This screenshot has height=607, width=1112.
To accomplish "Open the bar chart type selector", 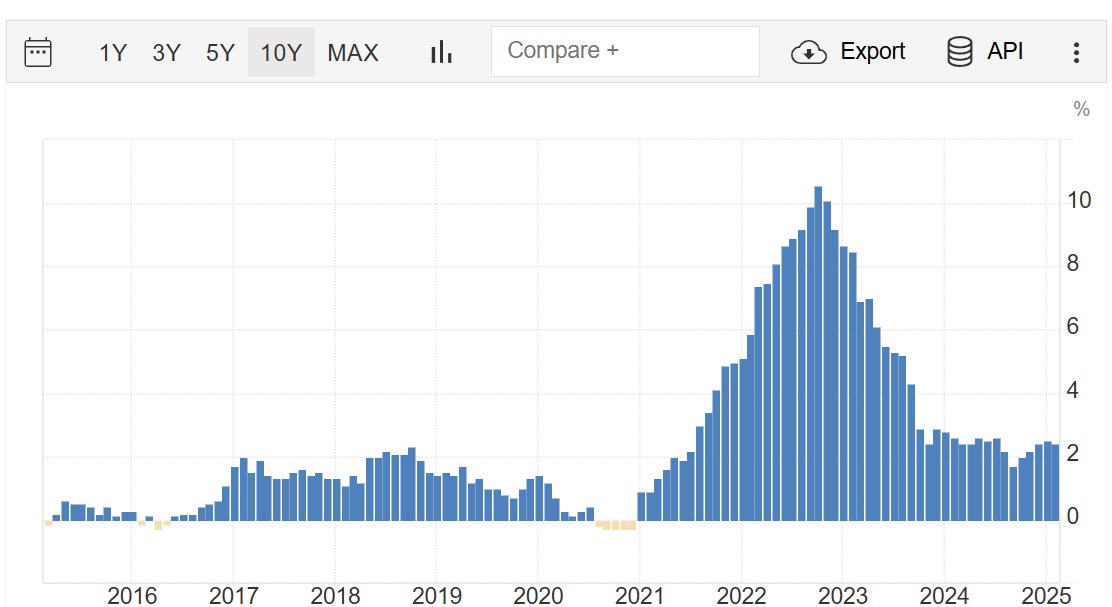I will tap(441, 52).
